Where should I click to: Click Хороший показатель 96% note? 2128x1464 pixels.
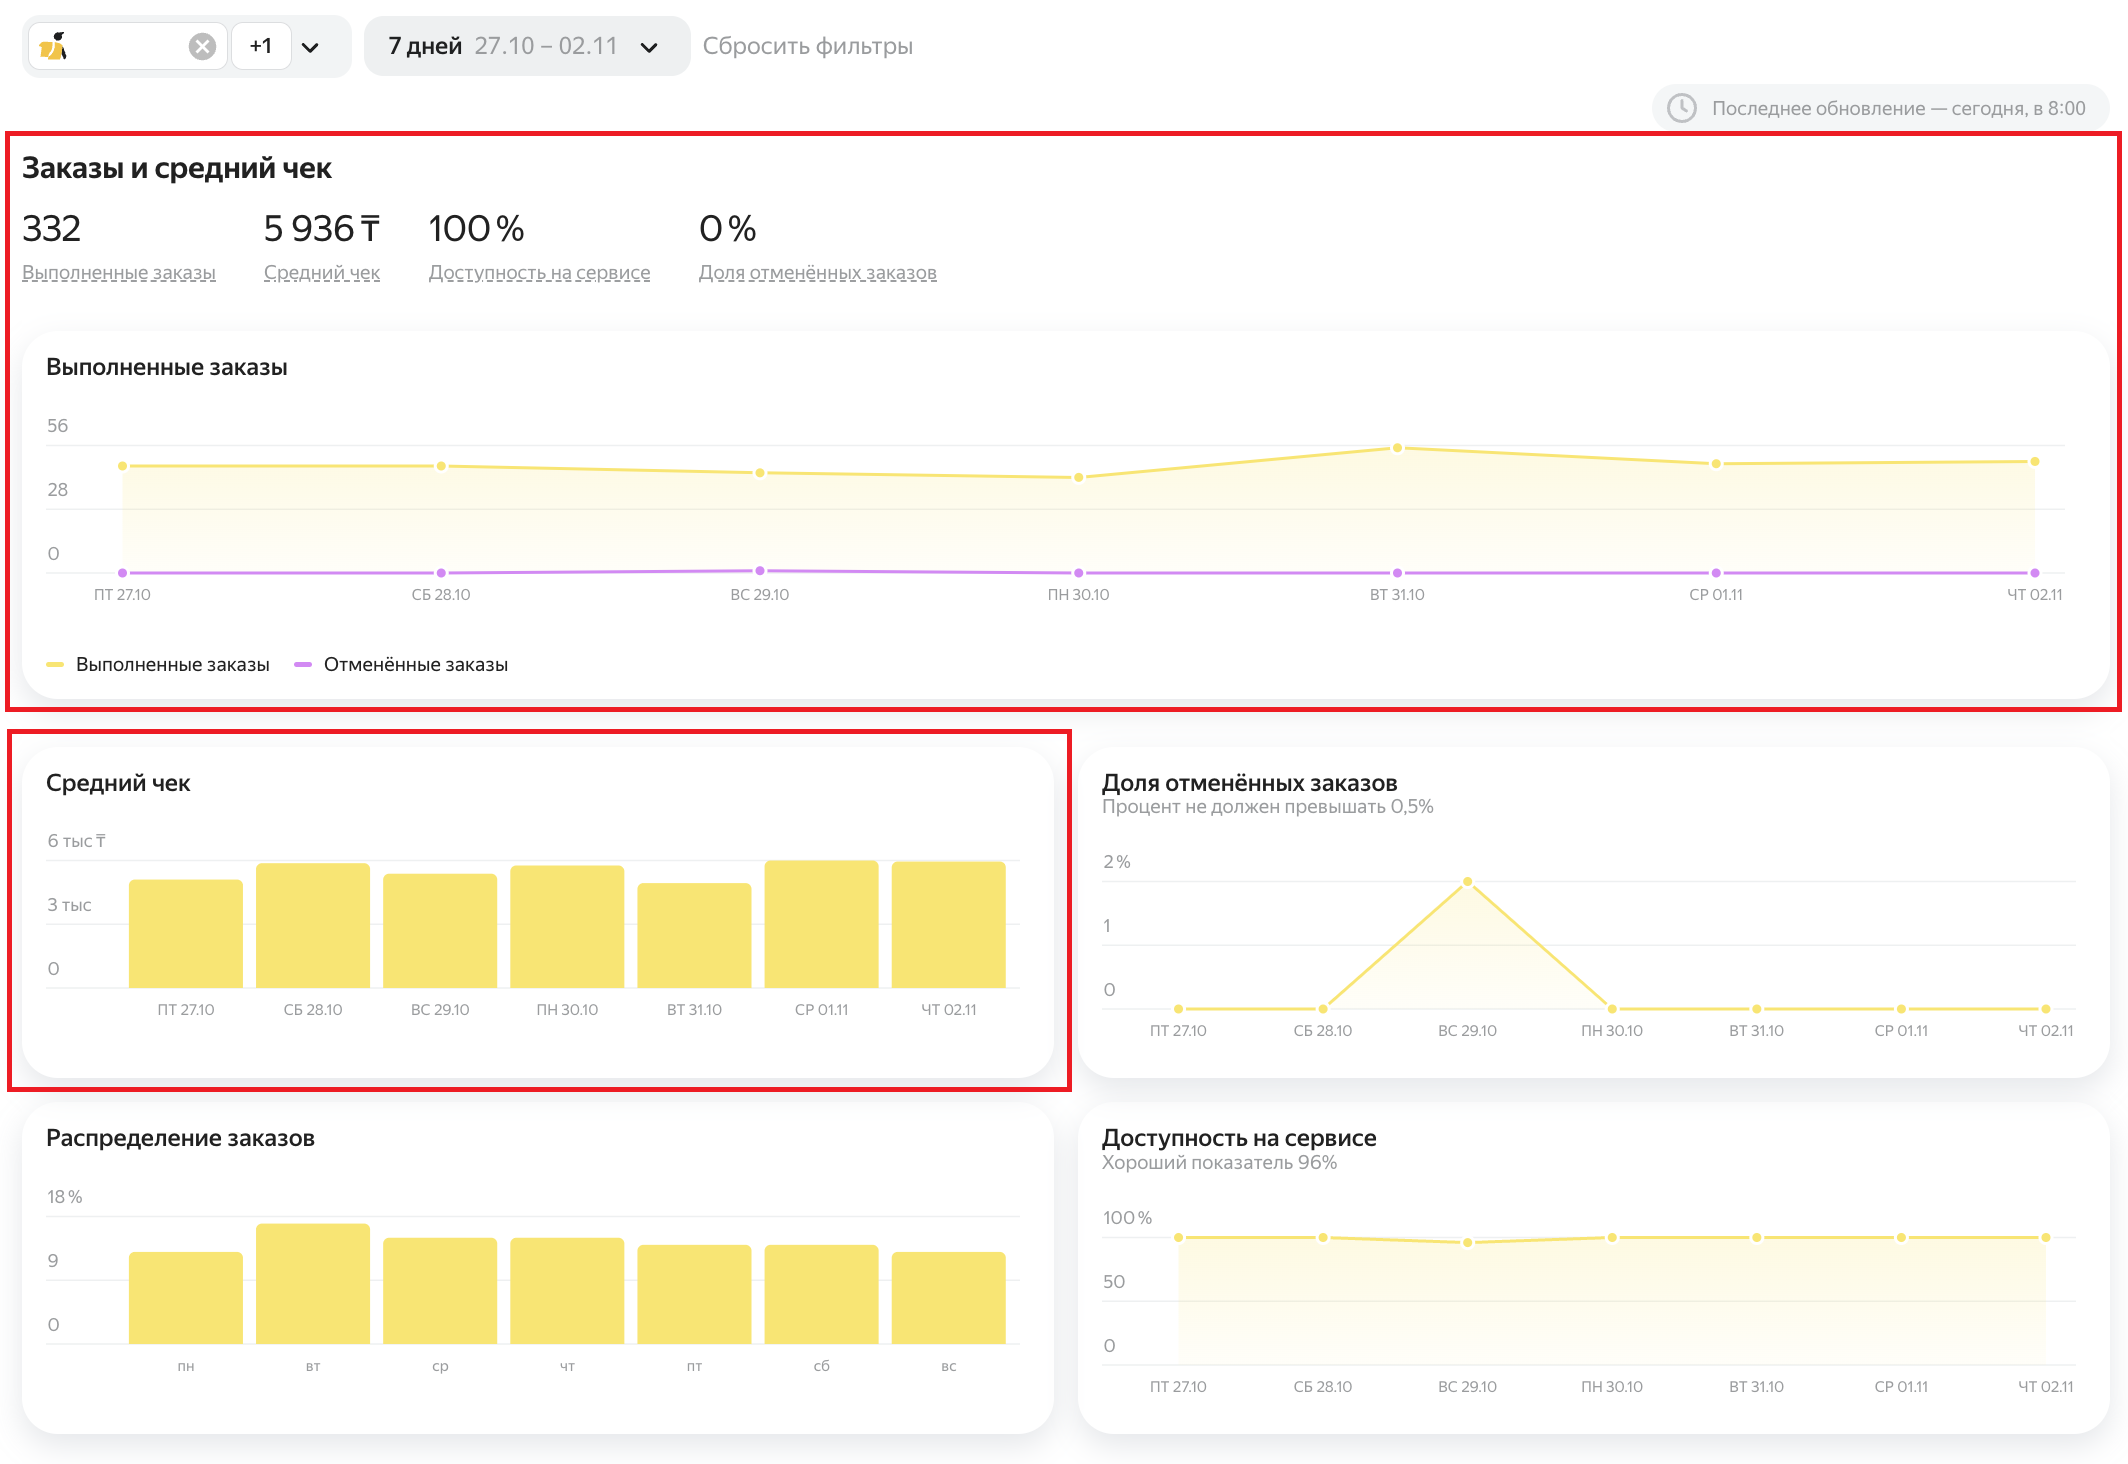1219,1162
